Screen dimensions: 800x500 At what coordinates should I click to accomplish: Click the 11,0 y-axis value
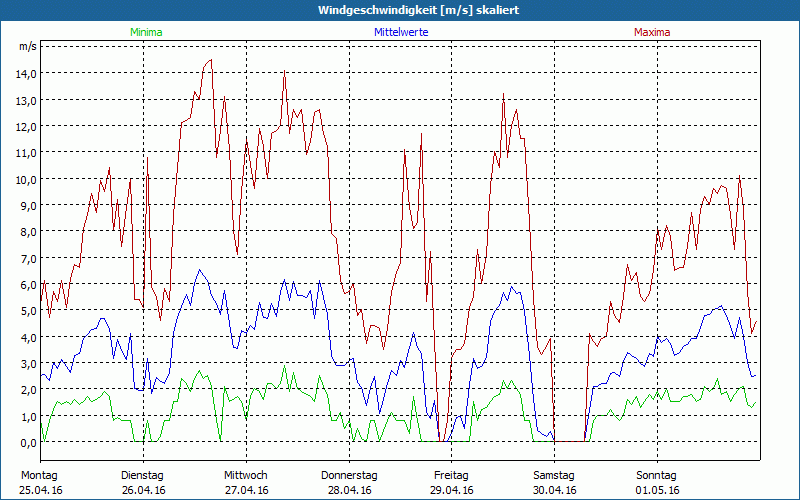(x=26, y=153)
